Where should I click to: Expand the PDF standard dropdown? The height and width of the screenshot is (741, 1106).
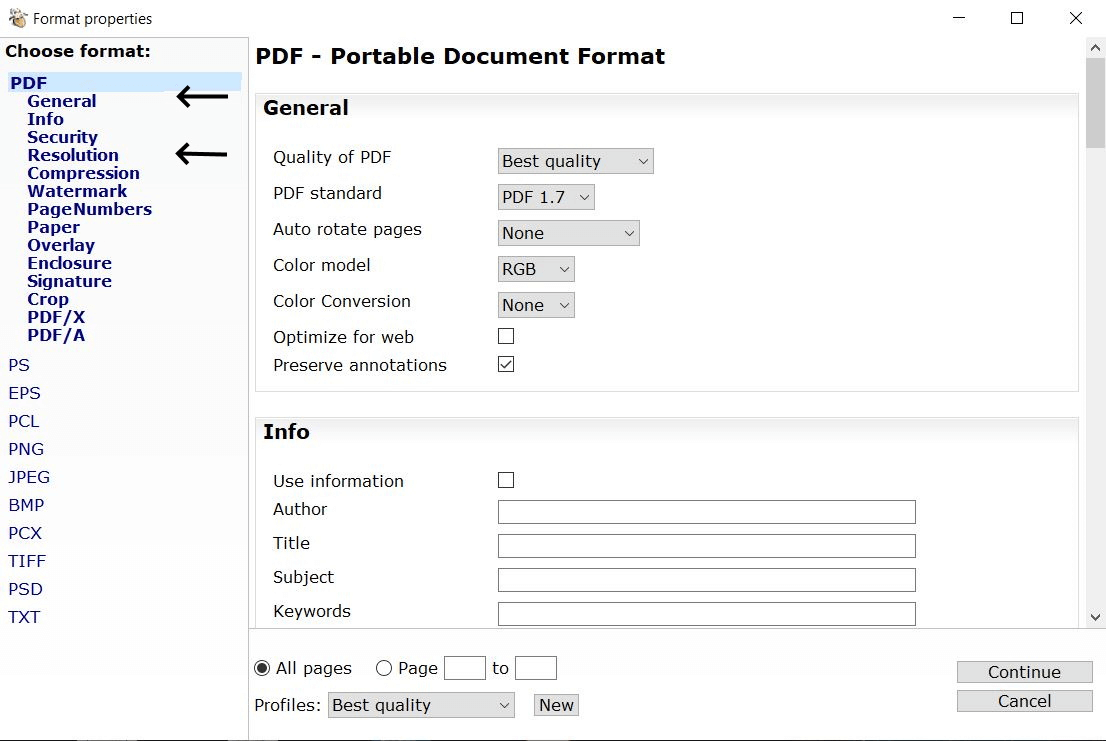point(546,197)
